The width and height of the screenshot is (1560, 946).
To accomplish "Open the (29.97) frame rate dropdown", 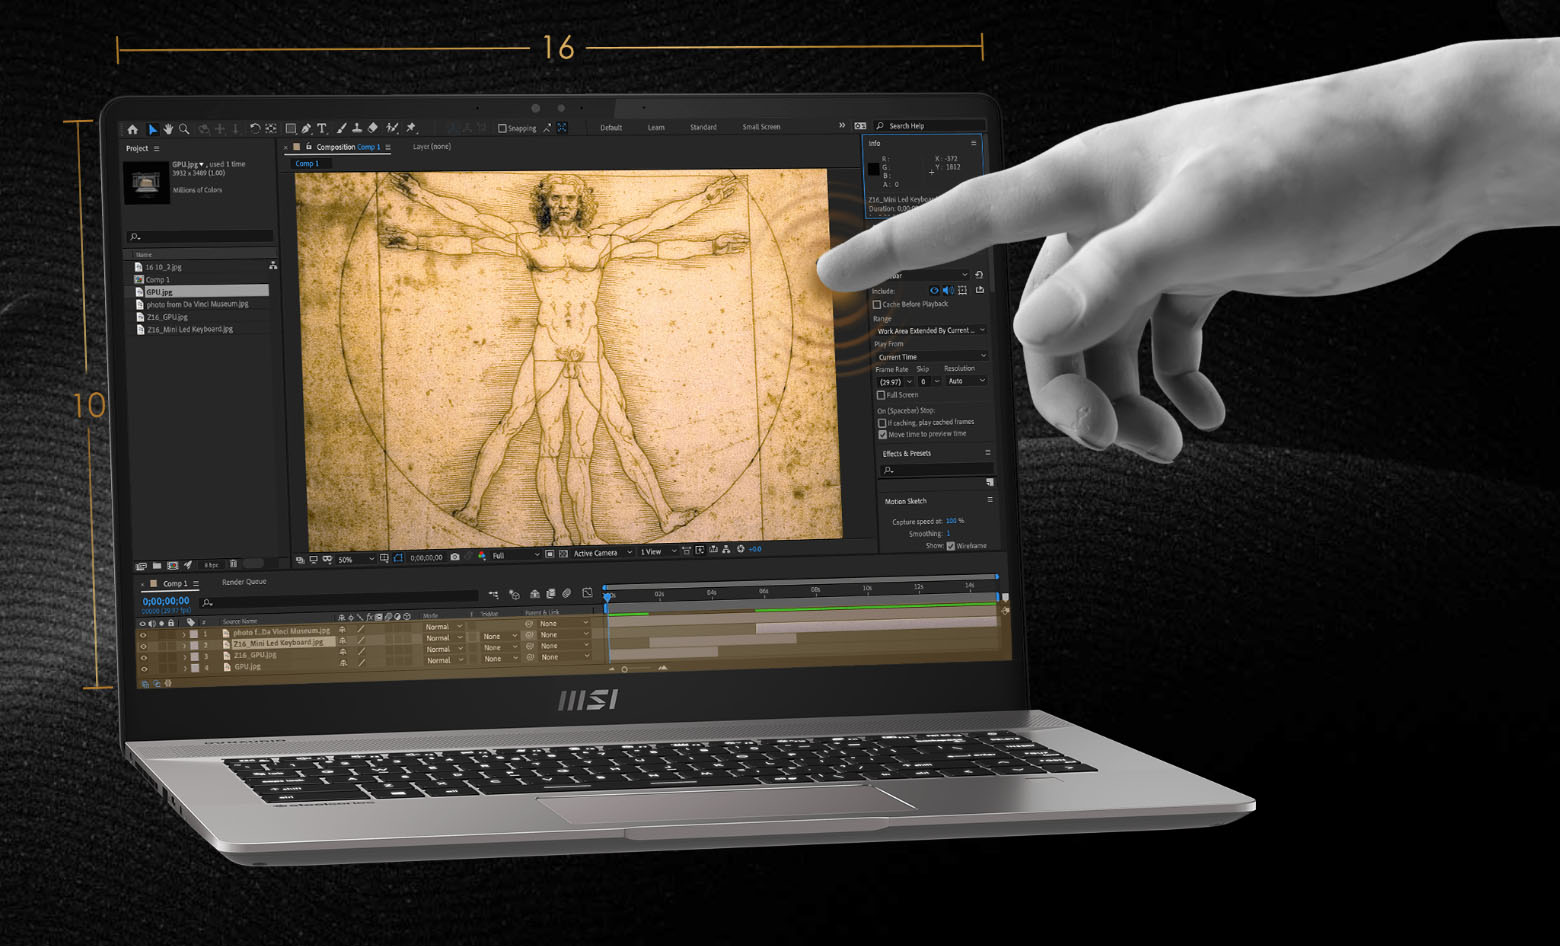I will click(x=896, y=381).
